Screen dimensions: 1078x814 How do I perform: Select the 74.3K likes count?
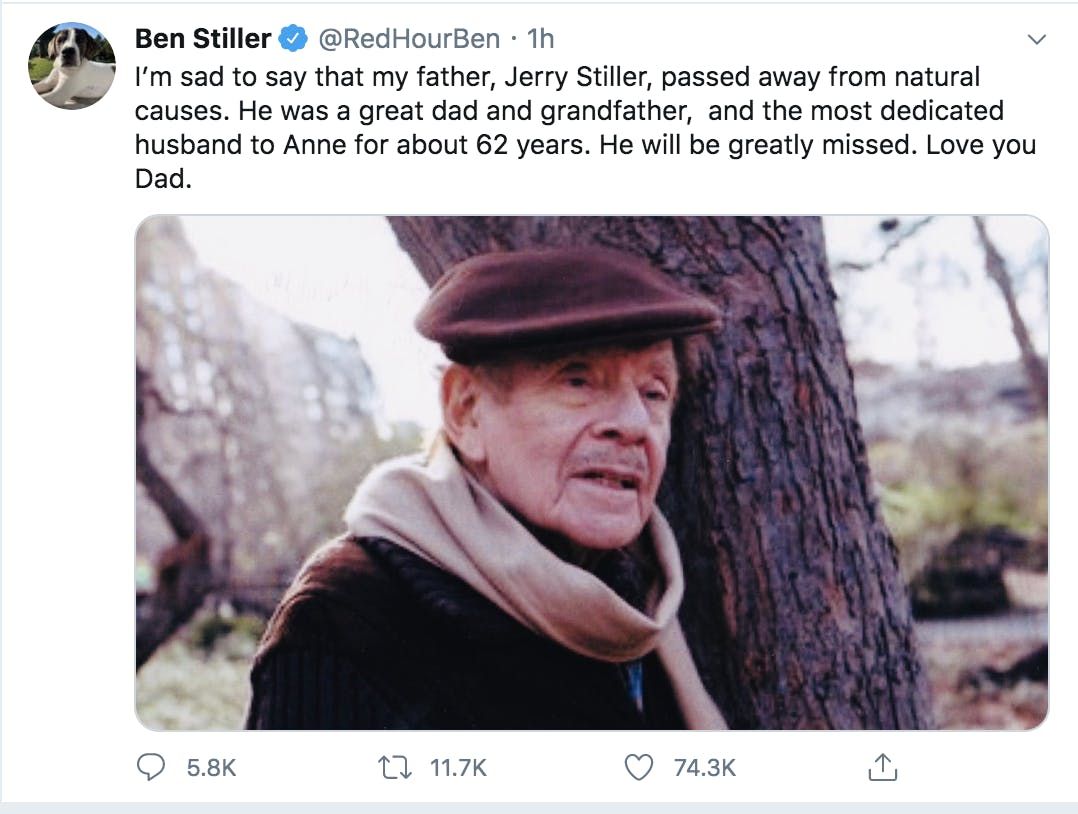[x=705, y=767]
